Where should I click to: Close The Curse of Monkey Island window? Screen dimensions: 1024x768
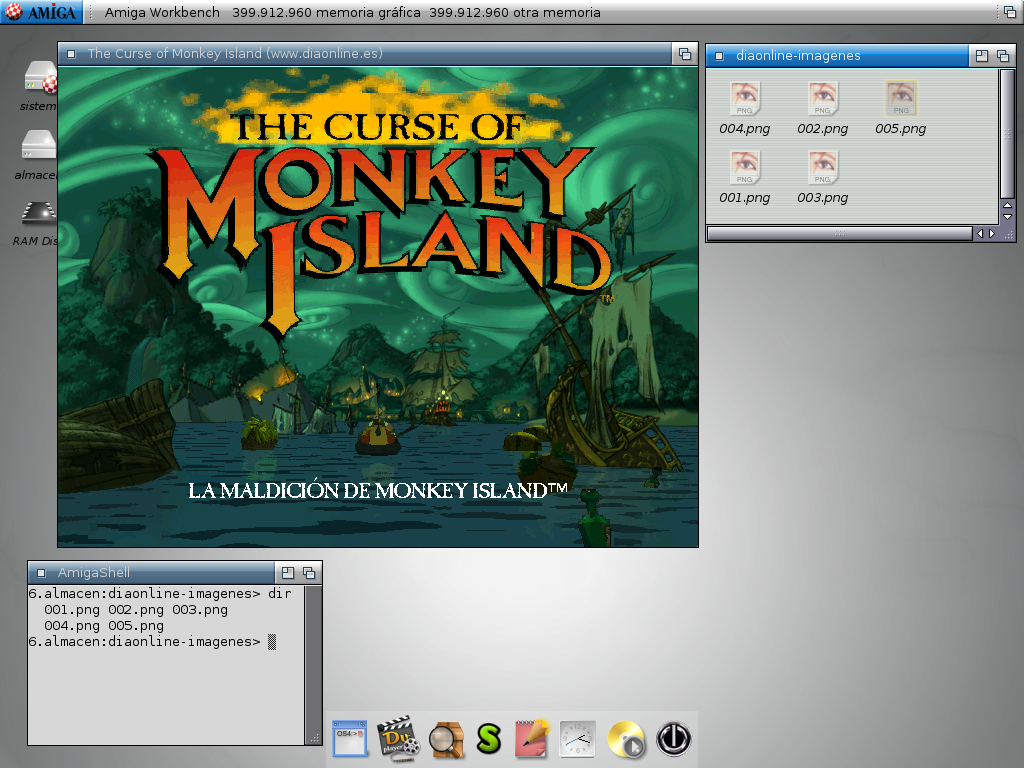[x=71, y=54]
